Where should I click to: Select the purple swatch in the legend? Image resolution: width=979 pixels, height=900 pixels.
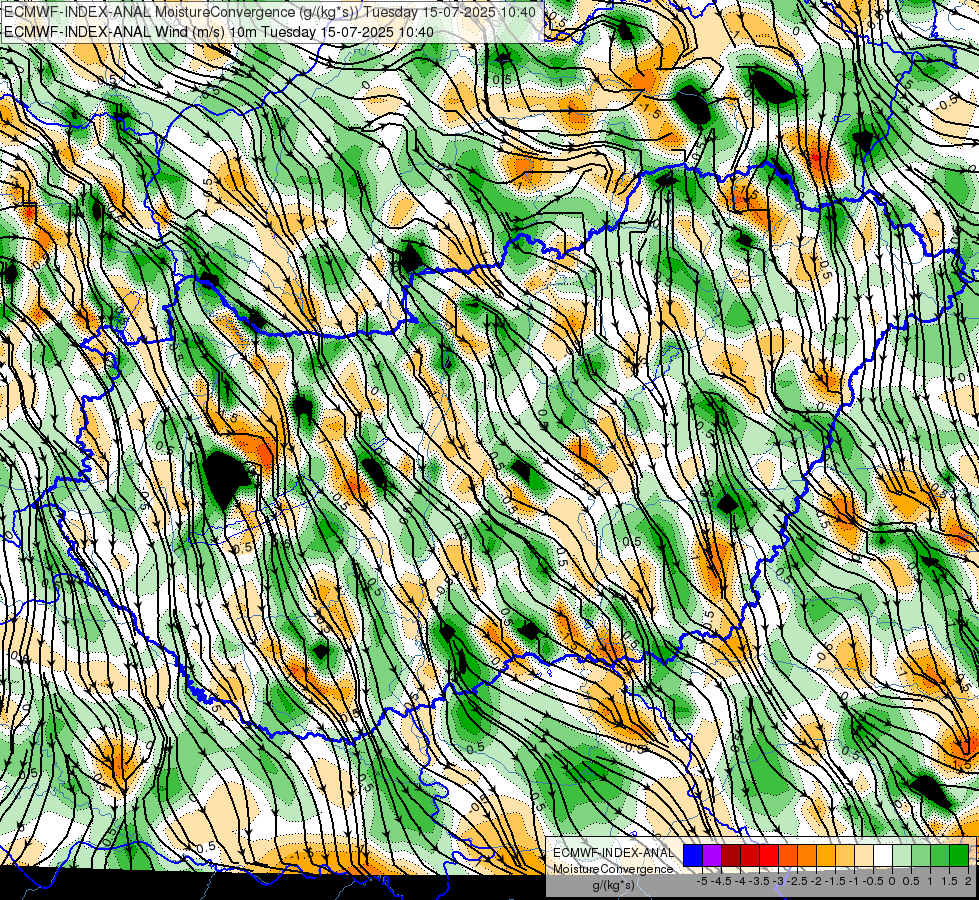pyautogui.click(x=712, y=856)
